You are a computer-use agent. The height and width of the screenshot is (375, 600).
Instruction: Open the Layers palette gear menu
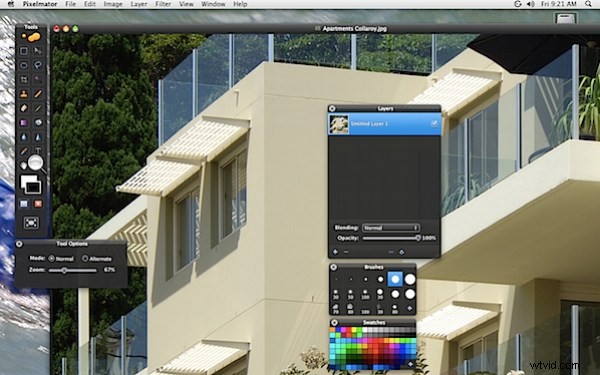402,252
